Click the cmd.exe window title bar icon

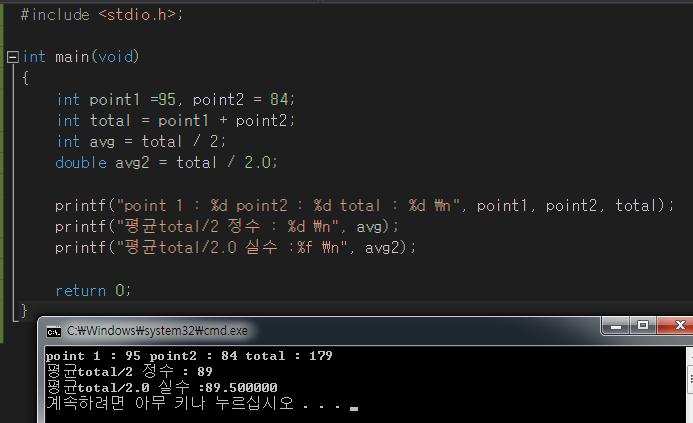click(53, 332)
